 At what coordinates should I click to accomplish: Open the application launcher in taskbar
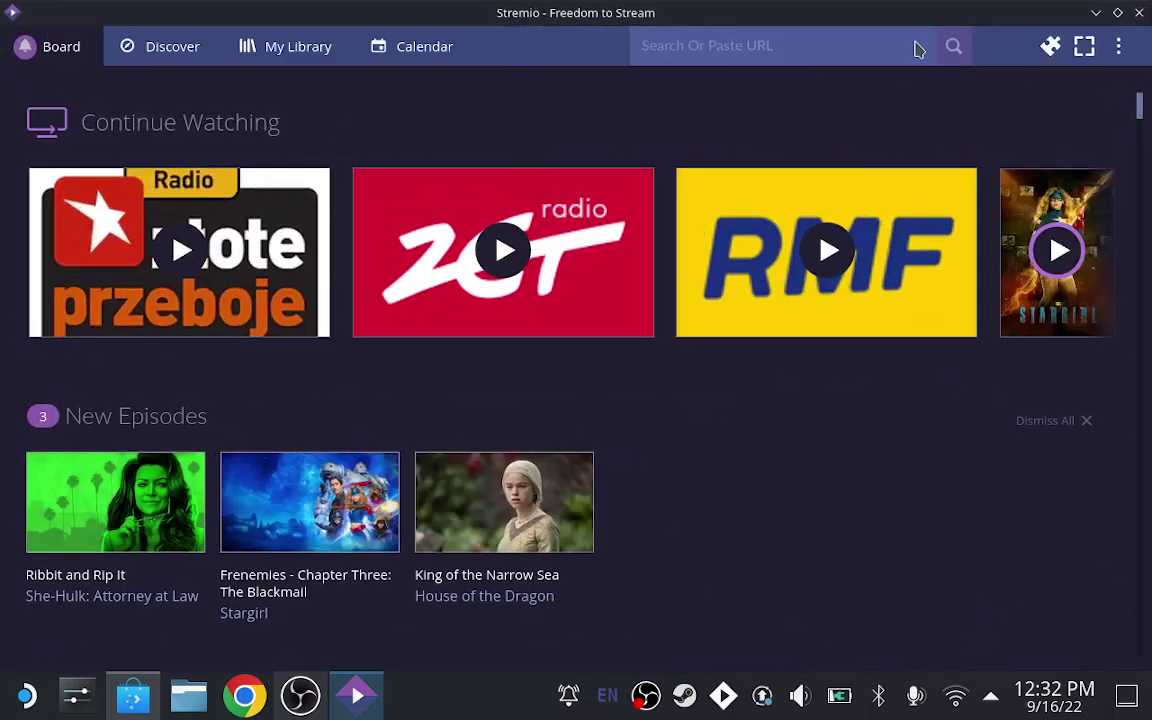point(26,695)
